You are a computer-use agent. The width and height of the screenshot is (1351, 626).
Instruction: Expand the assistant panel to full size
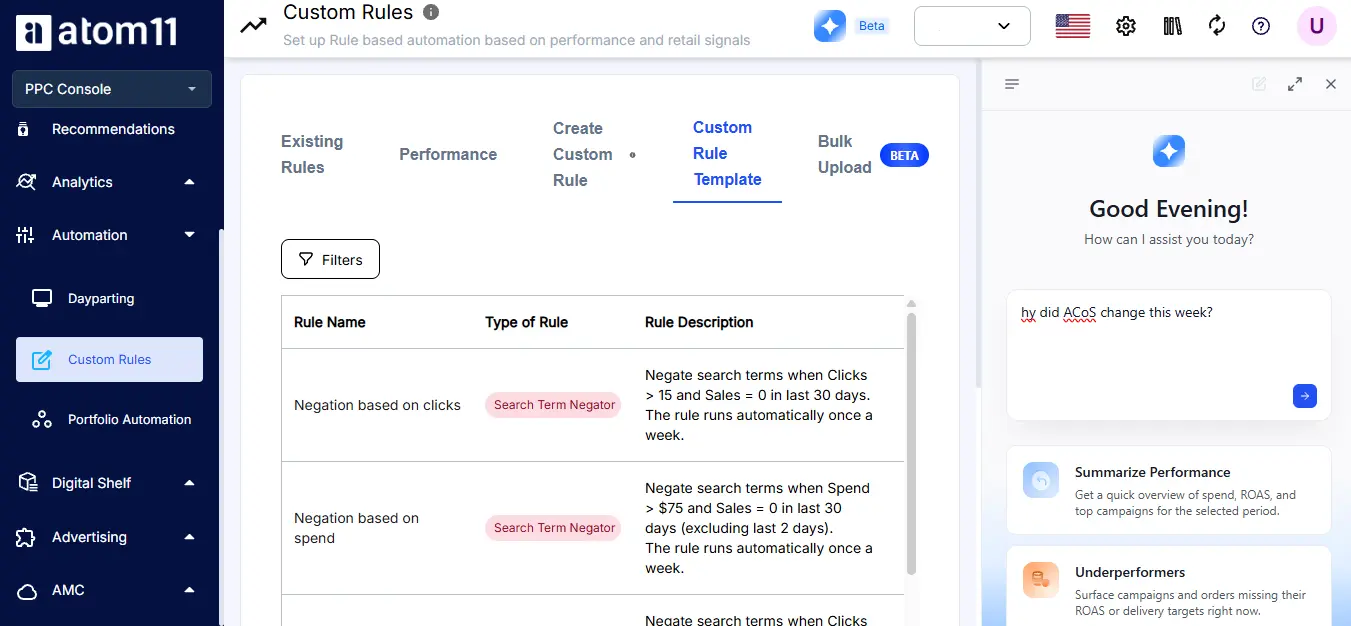coord(1295,84)
